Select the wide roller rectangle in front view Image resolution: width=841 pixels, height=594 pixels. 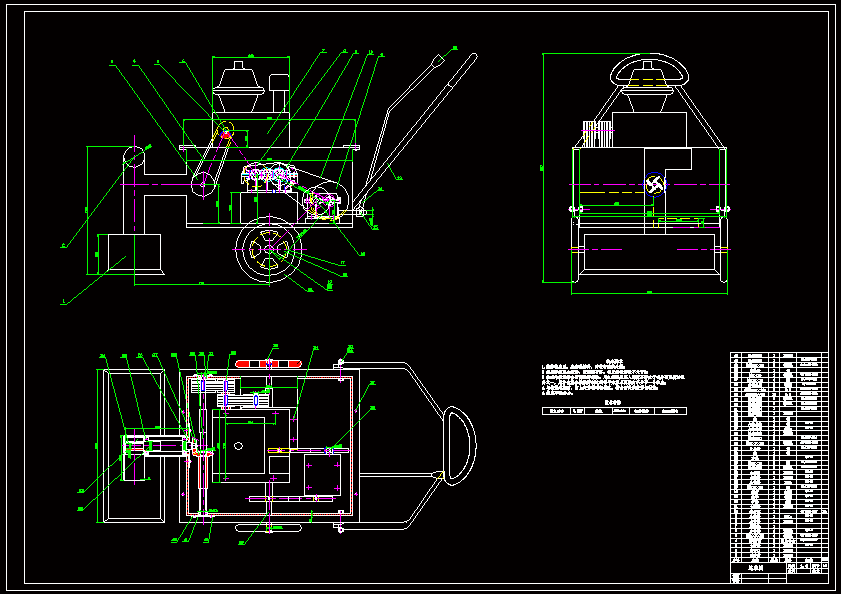[x=649, y=252]
